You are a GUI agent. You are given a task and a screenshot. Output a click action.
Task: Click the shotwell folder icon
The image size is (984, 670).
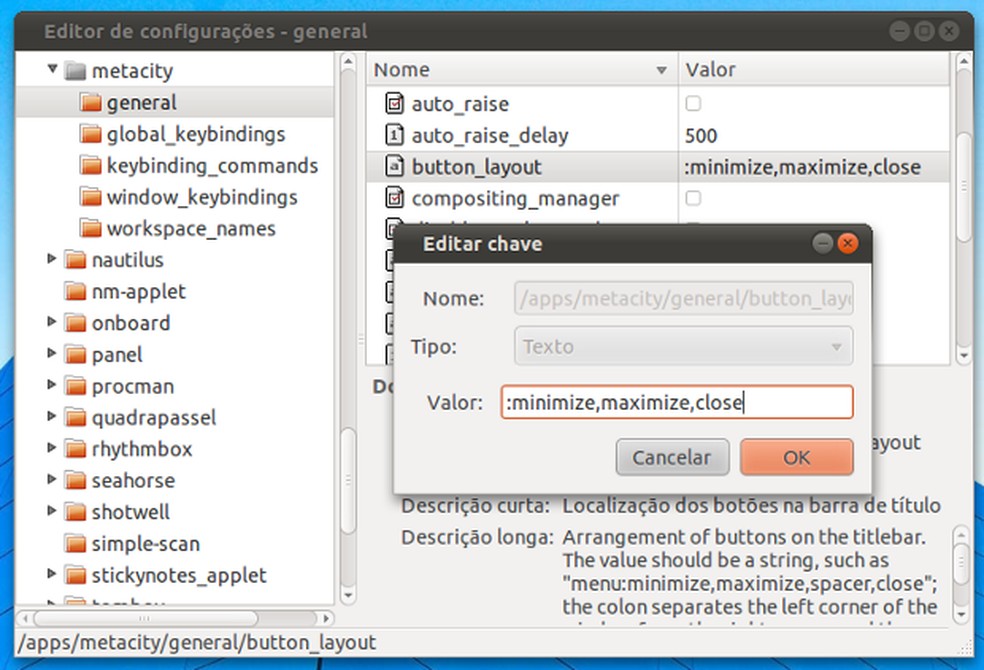point(75,511)
